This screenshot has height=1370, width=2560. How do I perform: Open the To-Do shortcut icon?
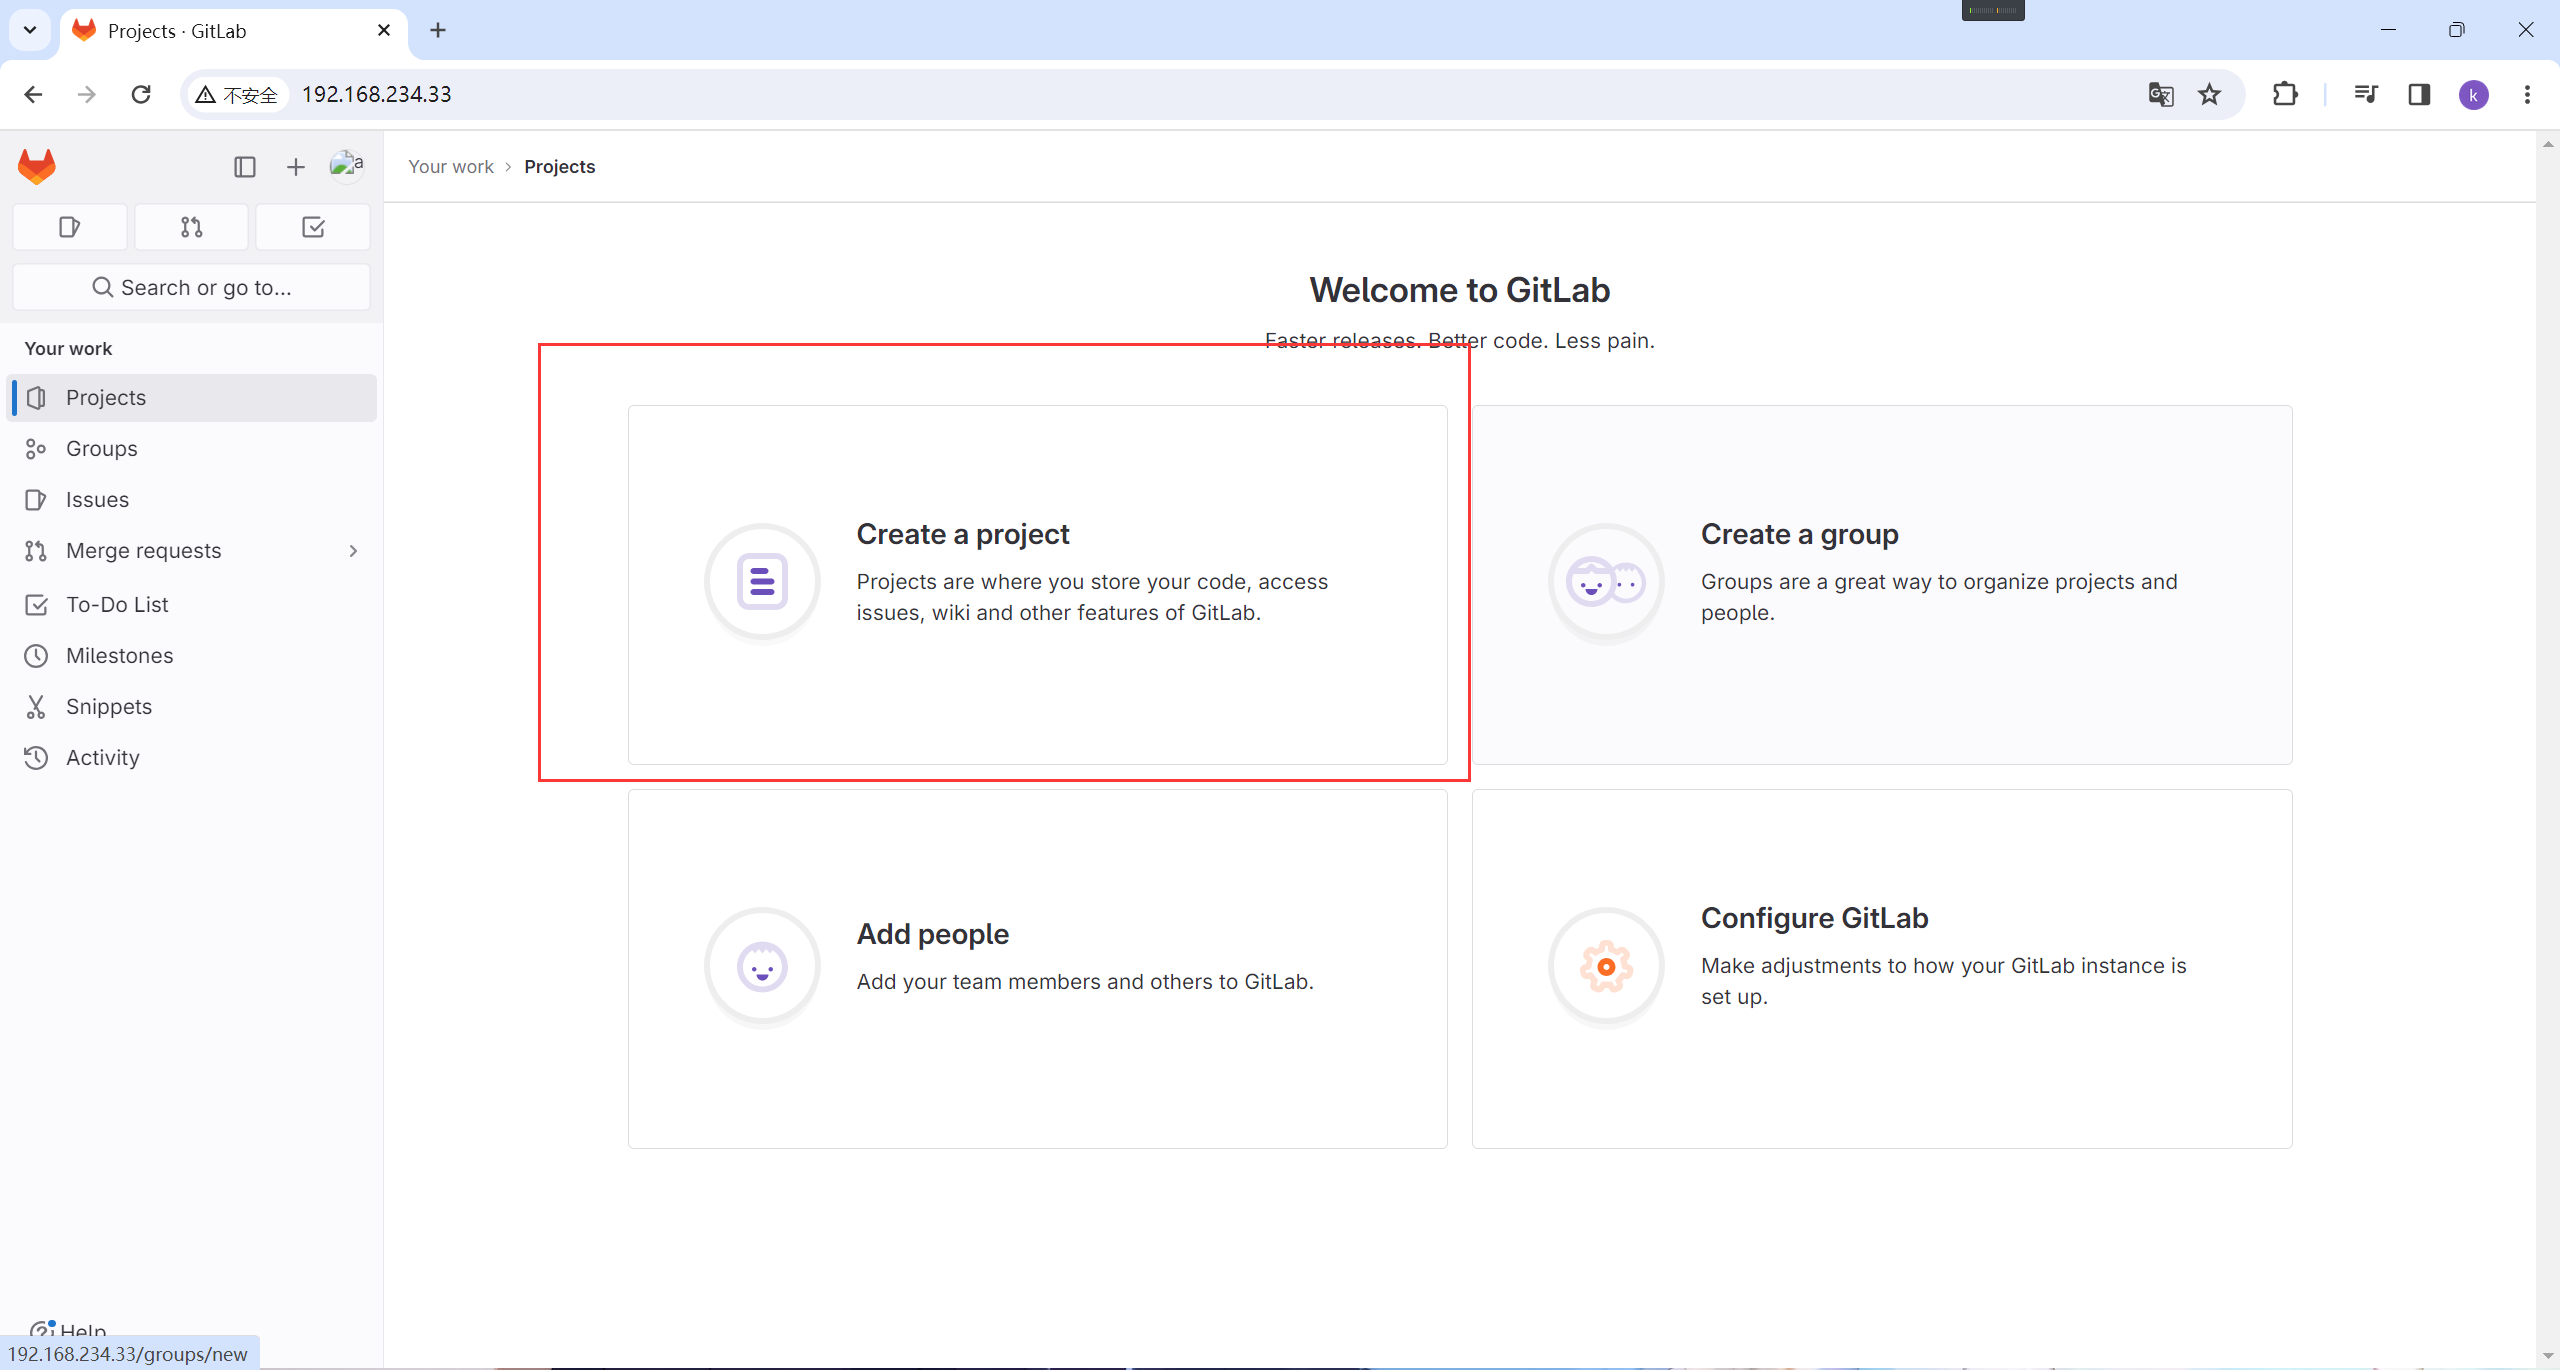tap(313, 227)
